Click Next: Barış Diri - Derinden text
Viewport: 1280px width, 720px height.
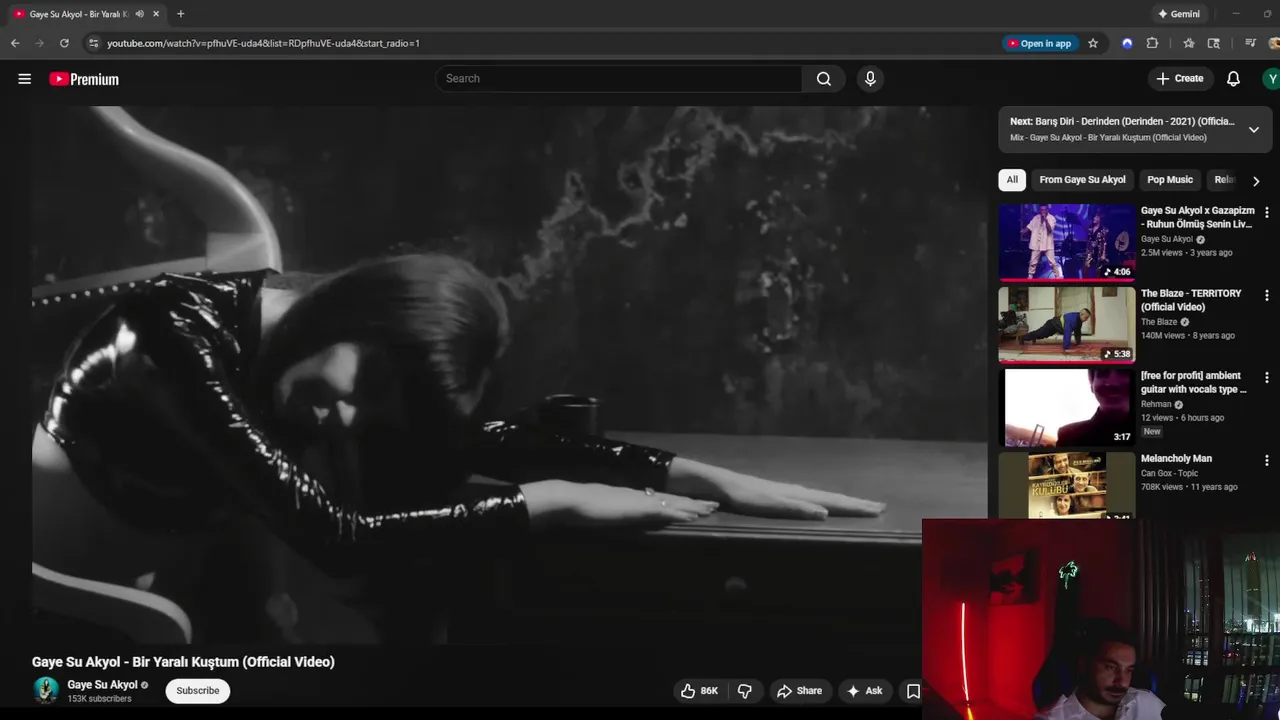pyautogui.click(x=1122, y=121)
